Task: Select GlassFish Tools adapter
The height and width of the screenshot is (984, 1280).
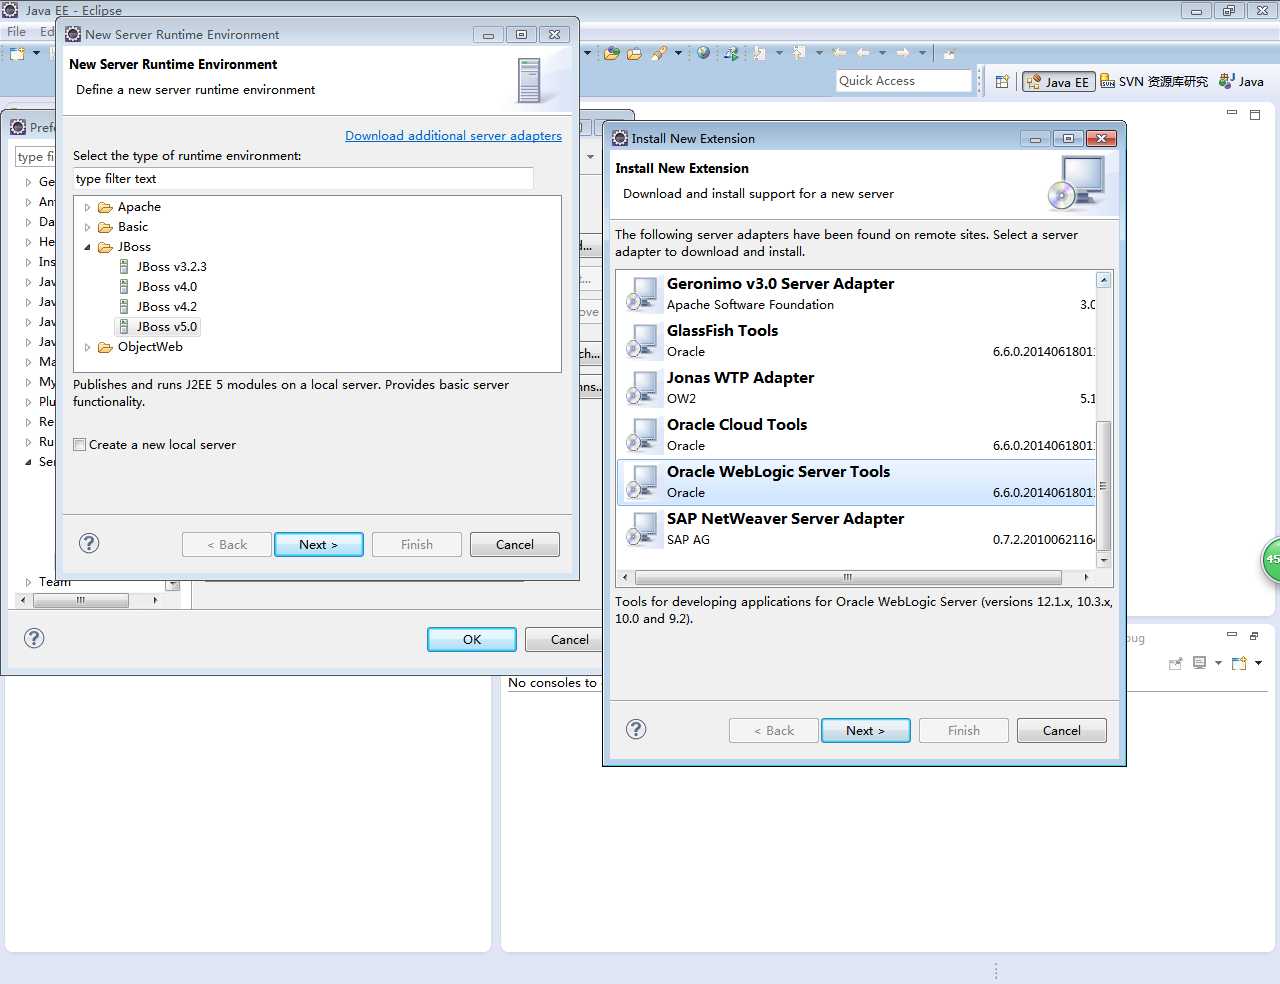Action: tap(857, 341)
